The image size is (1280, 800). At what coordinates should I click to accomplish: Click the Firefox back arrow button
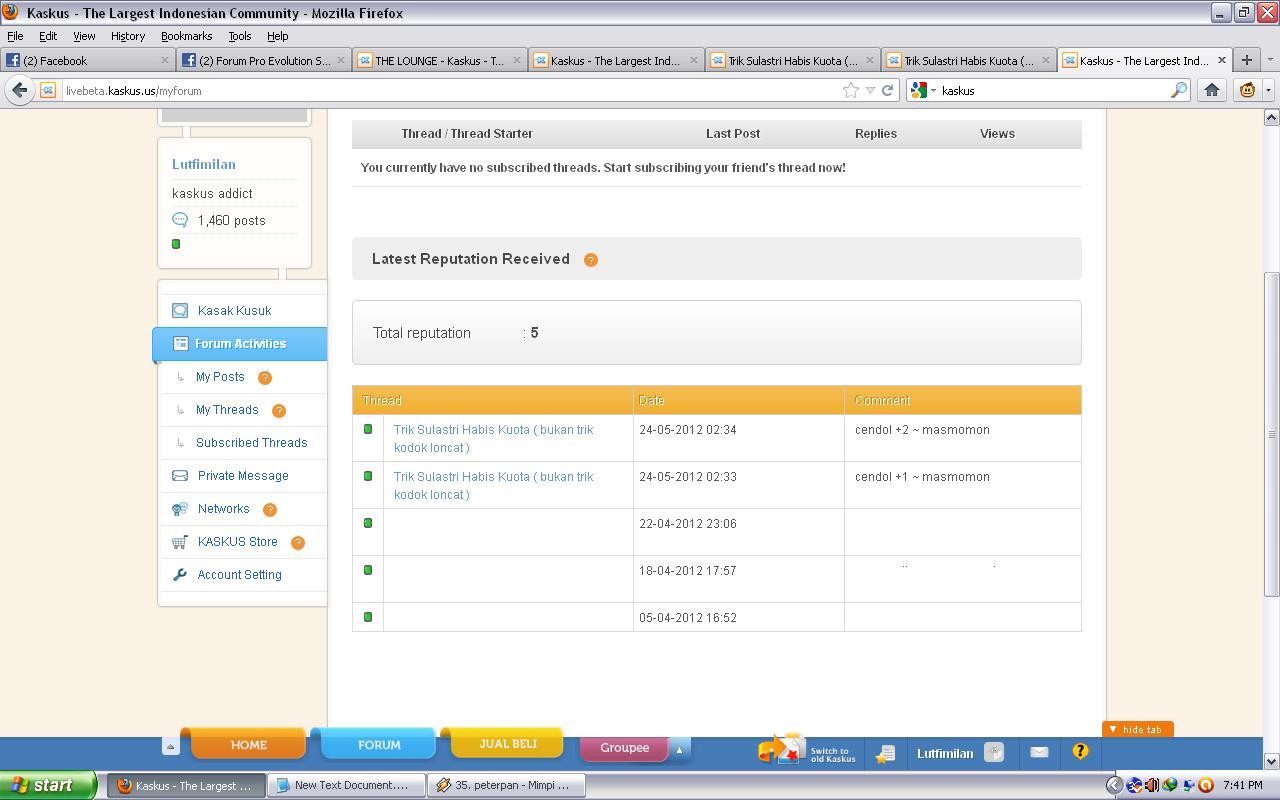coord(19,90)
